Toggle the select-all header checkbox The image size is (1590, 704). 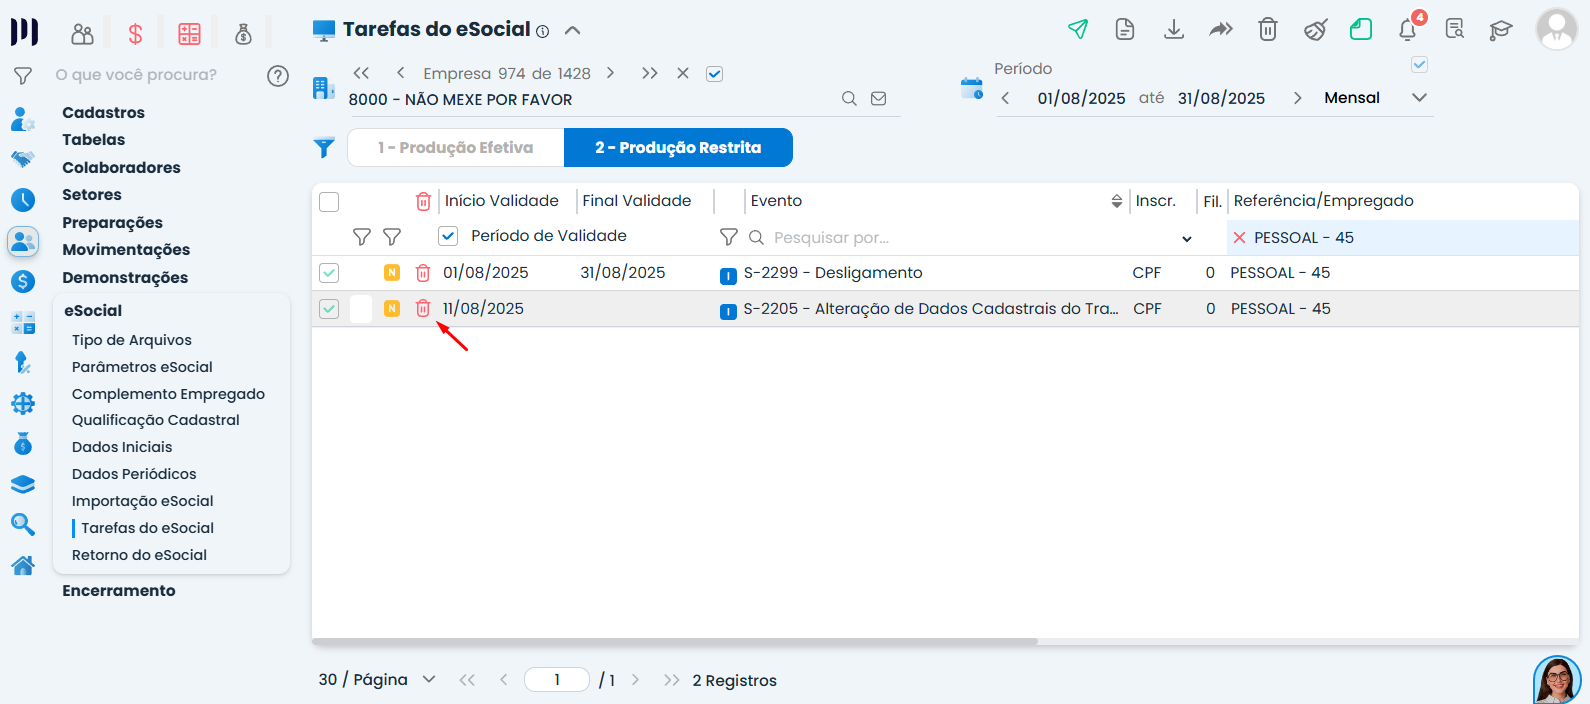(x=329, y=202)
